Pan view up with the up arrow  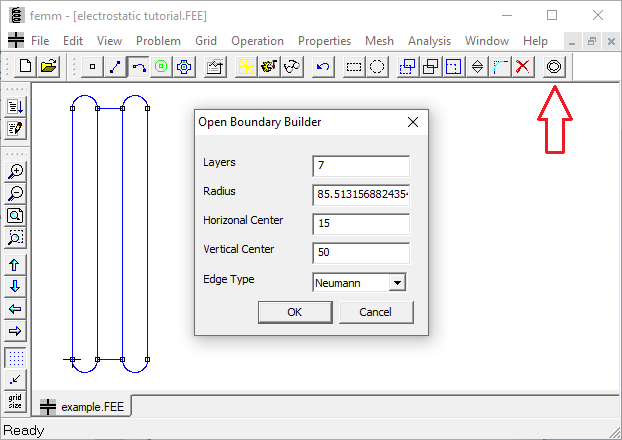tap(16, 265)
